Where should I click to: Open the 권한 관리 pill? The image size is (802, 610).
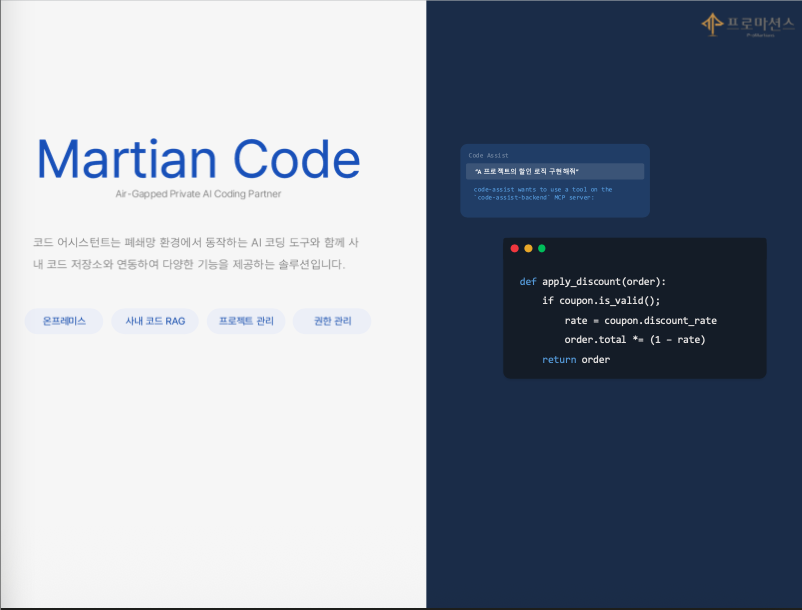[x=332, y=321]
